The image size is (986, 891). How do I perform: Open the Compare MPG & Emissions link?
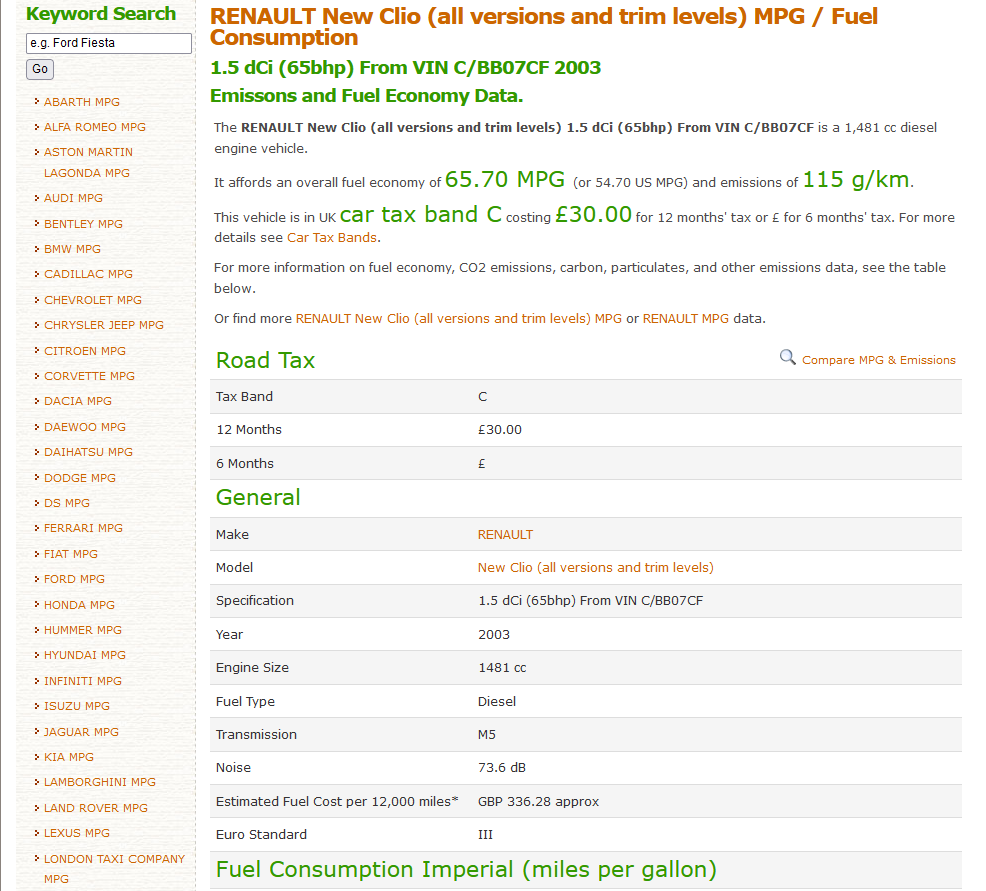878,360
